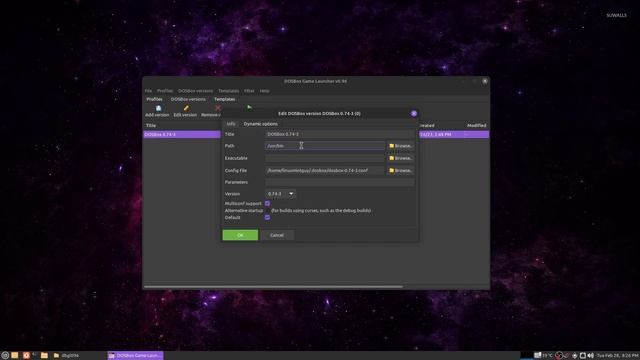Click the green run icon in the toolbar
Screen dimensions: 640x360
(x=249, y=107)
